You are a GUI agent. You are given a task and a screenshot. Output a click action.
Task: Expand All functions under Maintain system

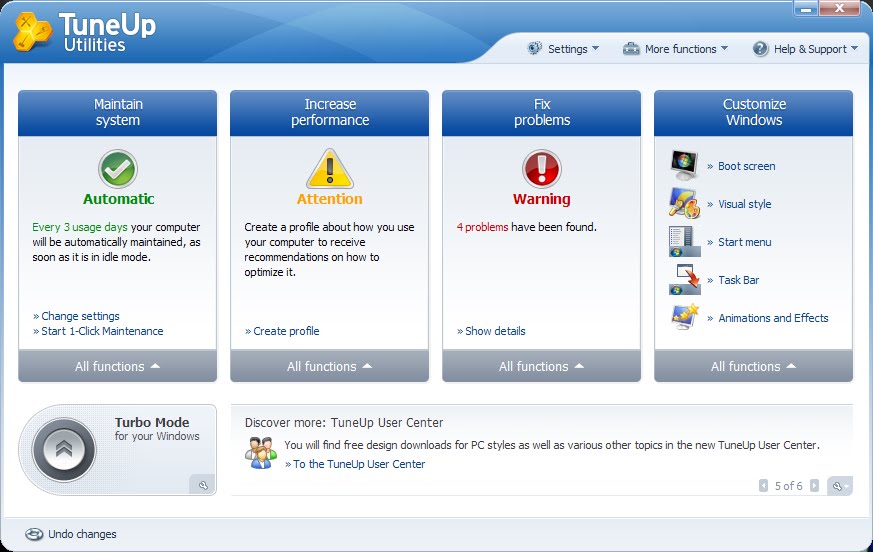pos(117,366)
